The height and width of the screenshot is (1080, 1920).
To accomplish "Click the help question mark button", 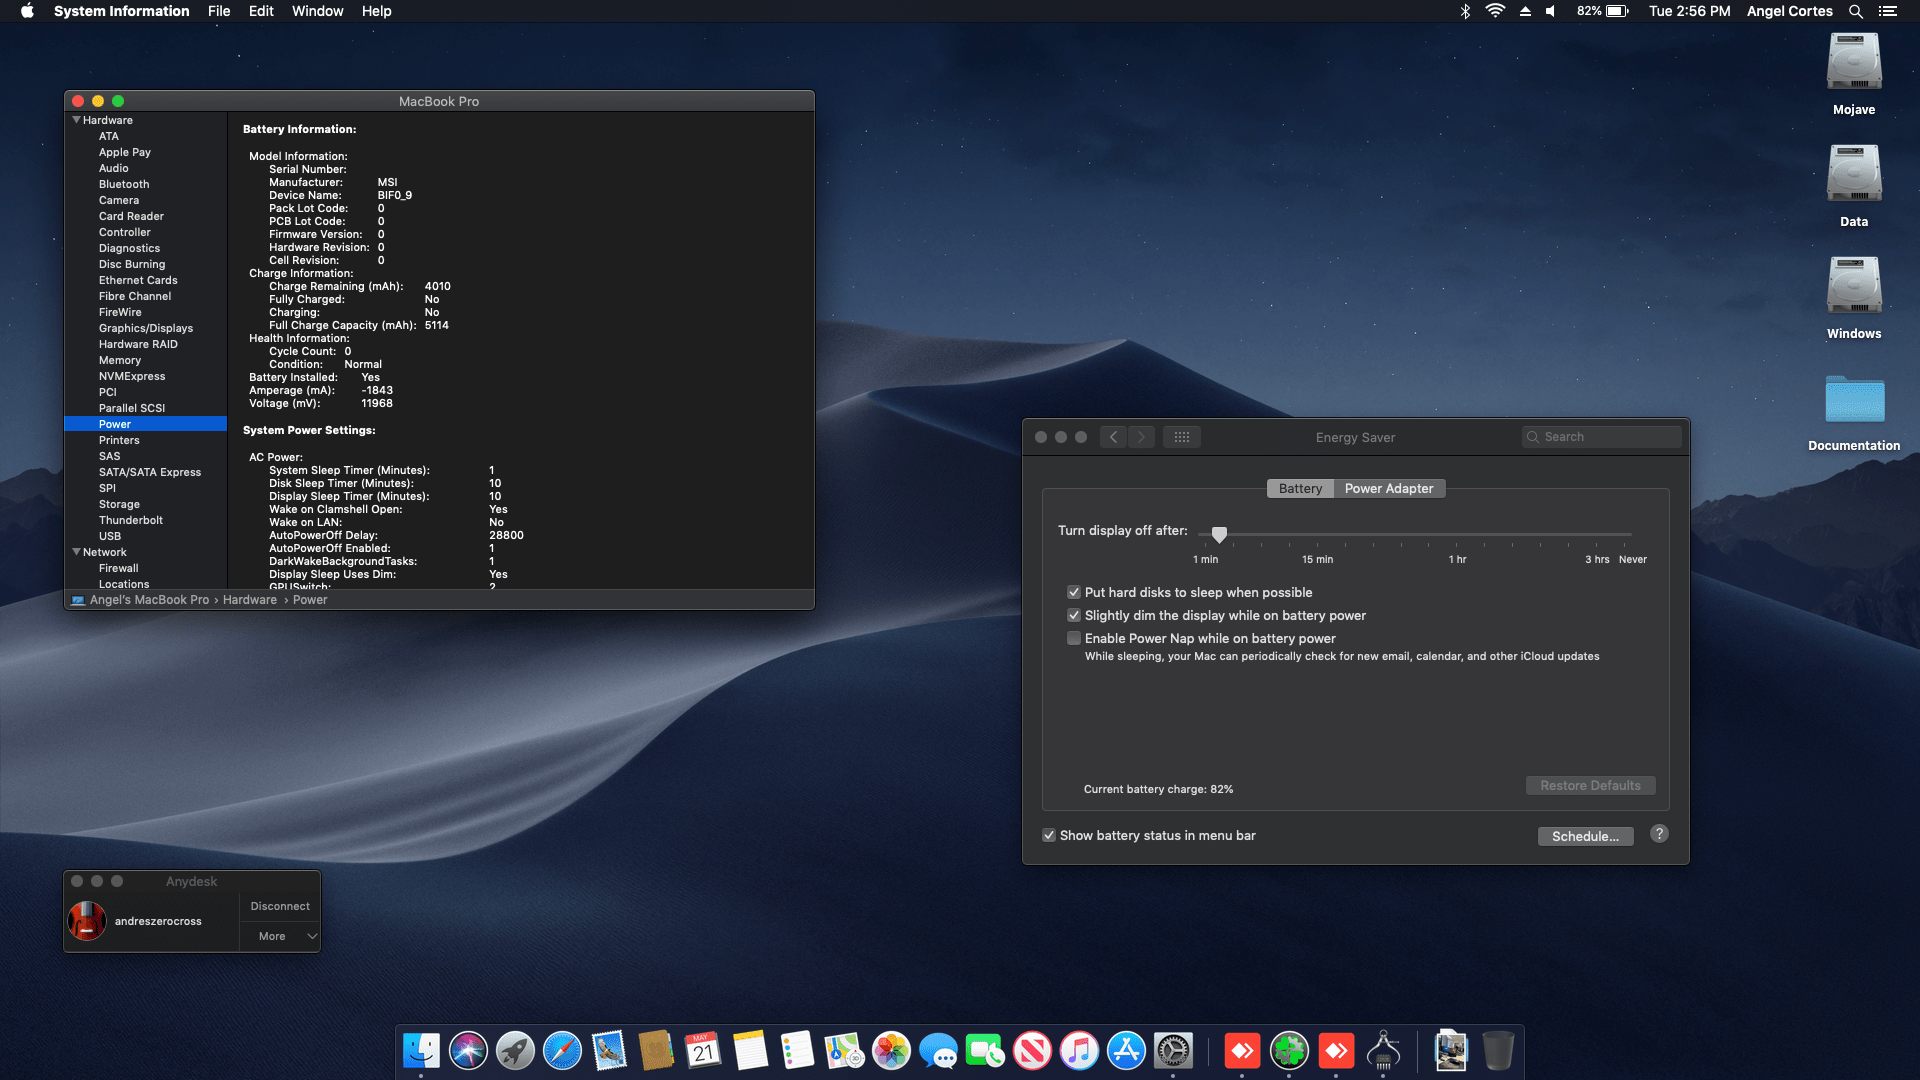I will click(x=1659, y=834).
